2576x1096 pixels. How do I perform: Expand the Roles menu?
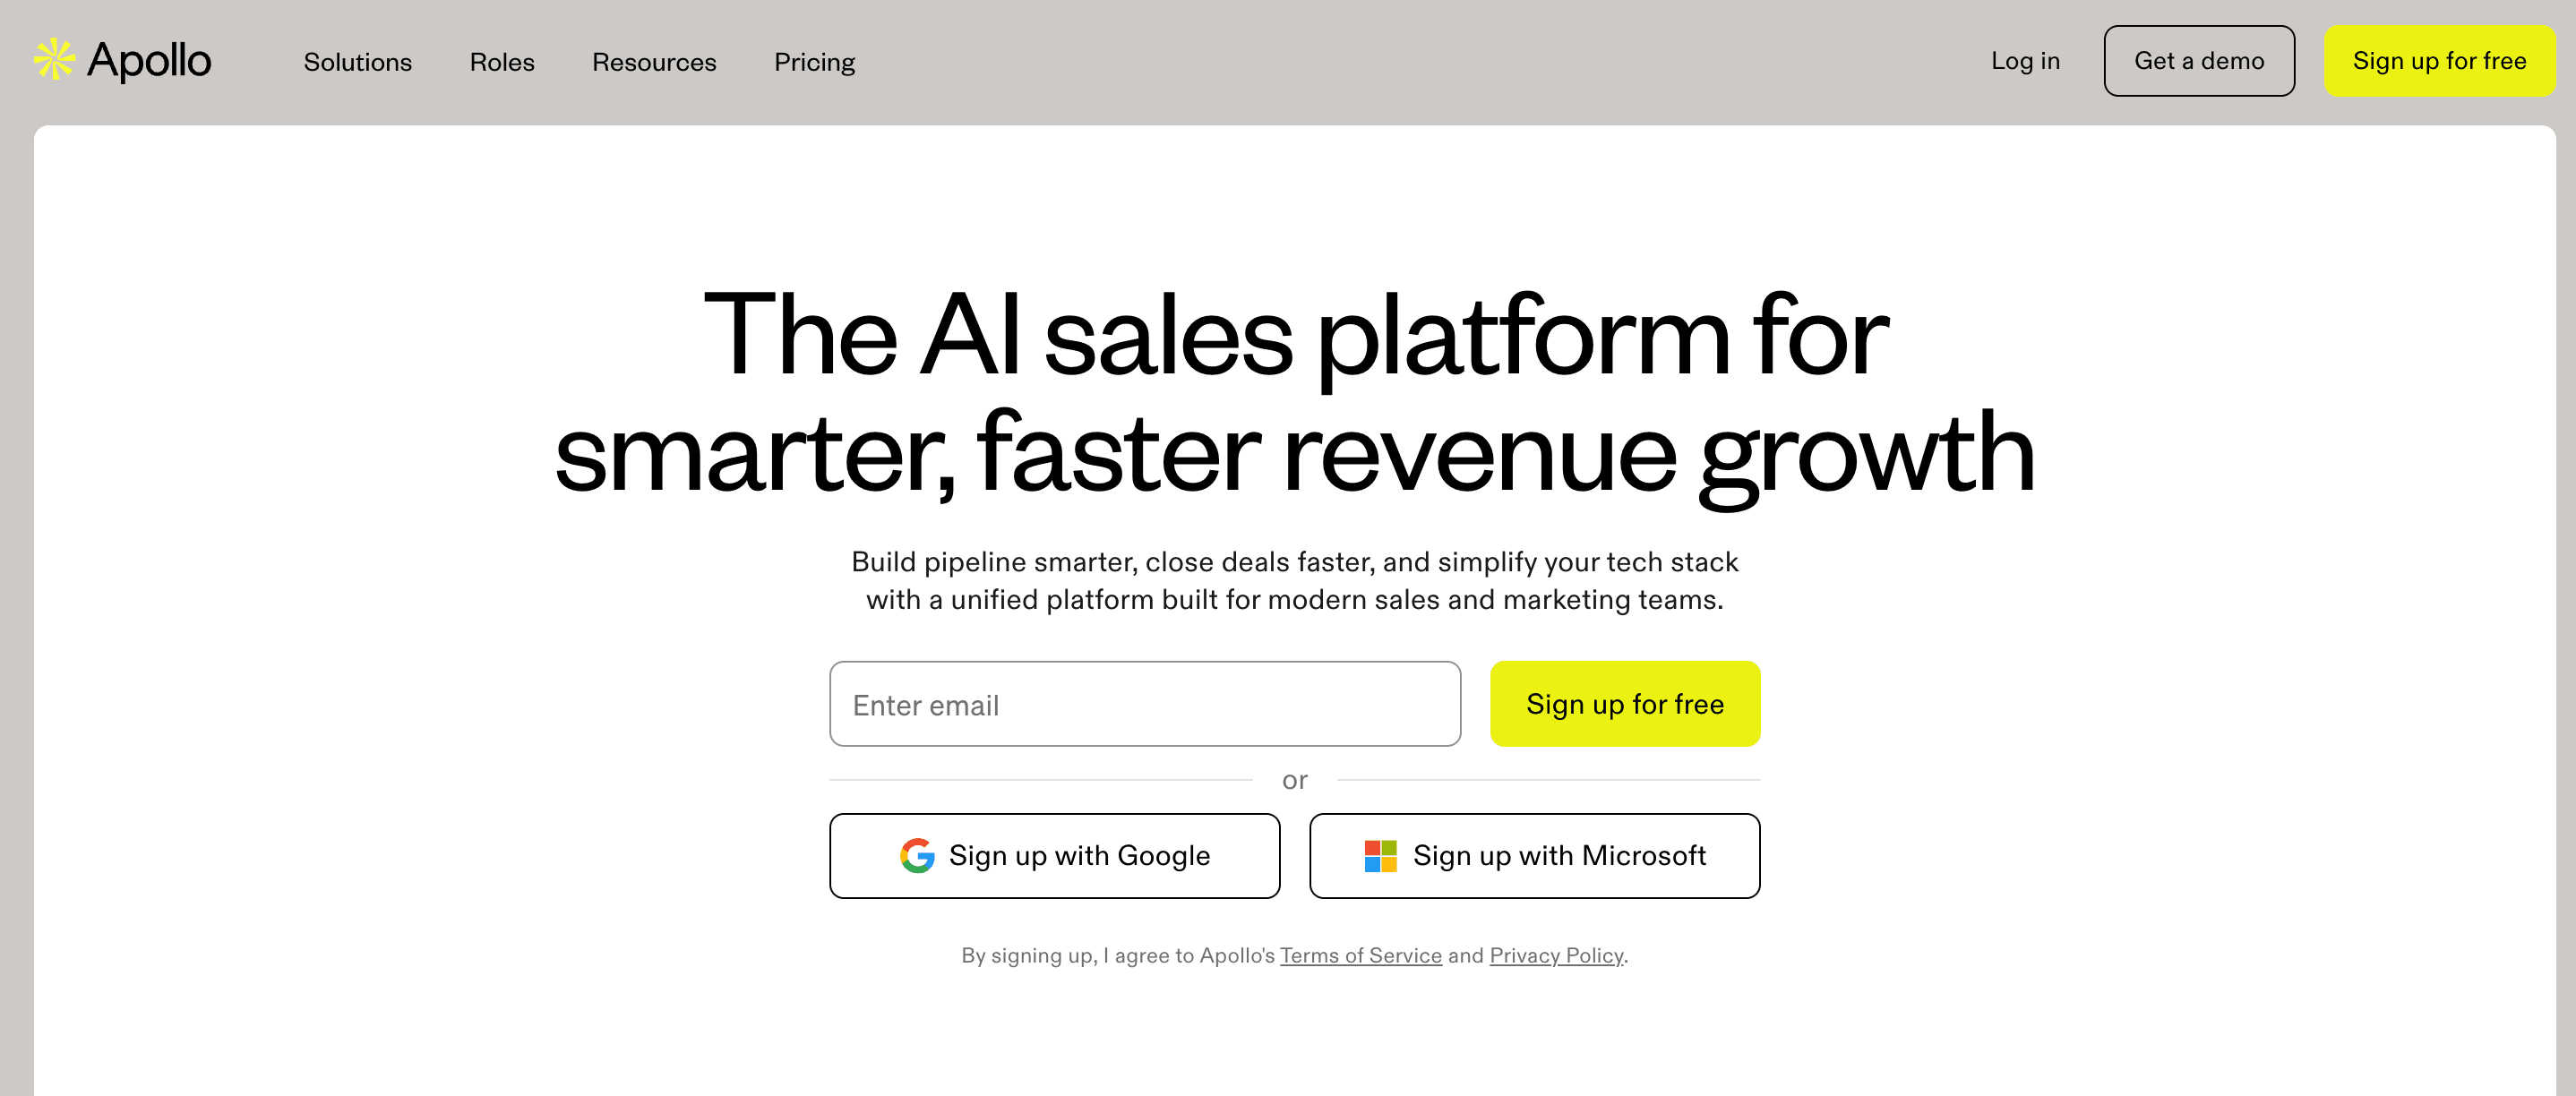coord(502,62)
